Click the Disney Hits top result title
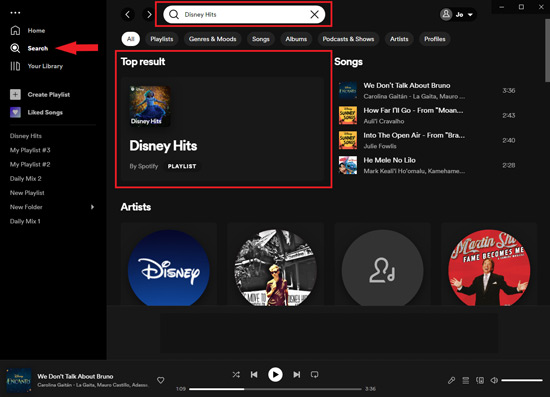 (x=163, y=146)
